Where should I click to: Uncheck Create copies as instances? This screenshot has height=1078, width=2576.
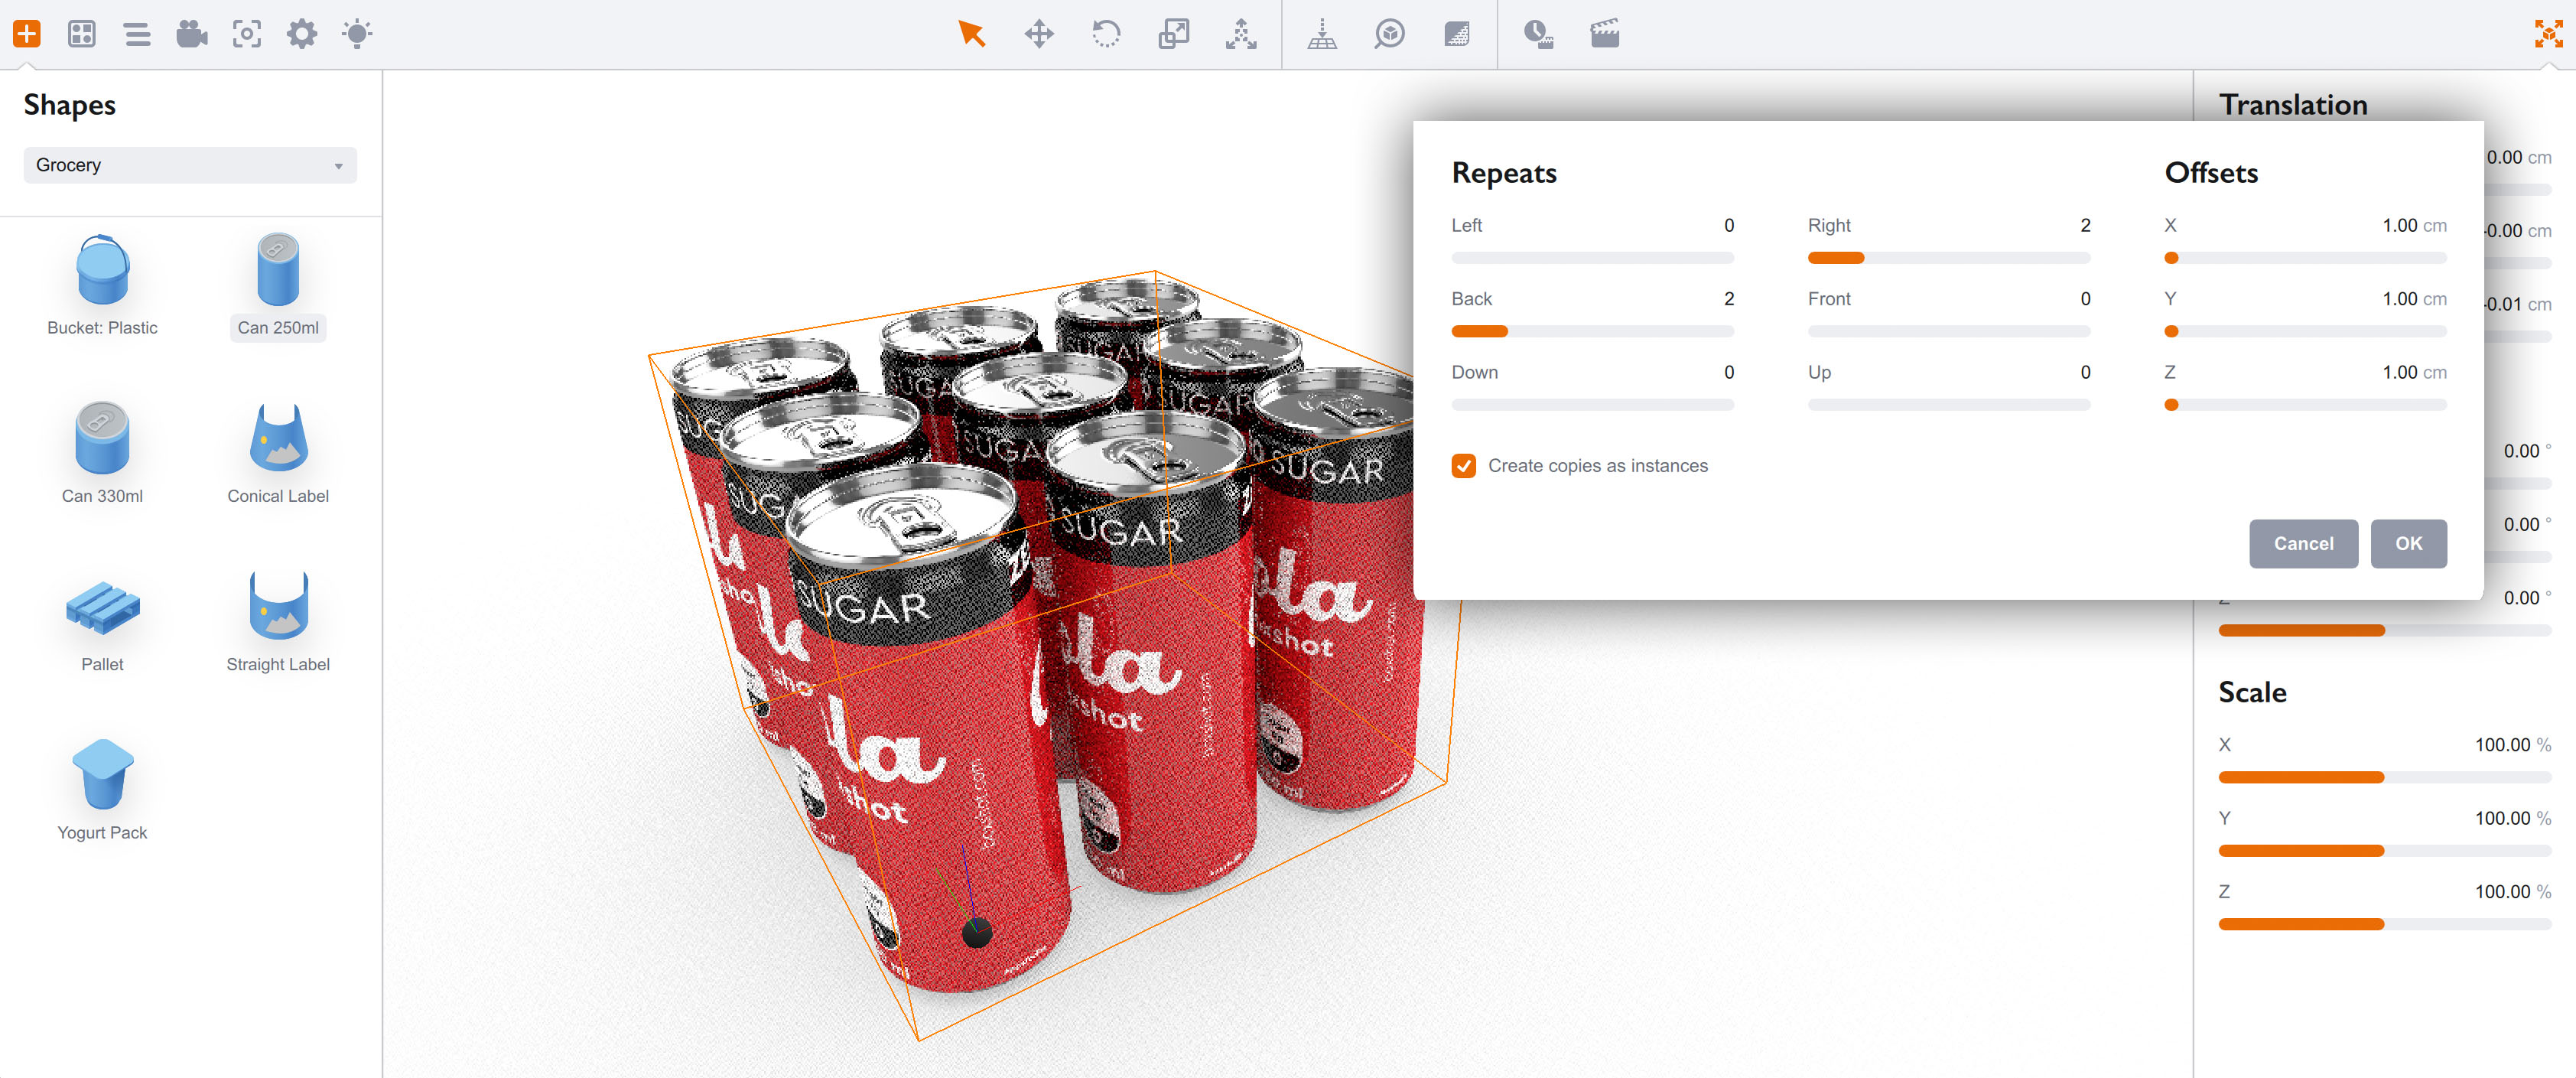[x=1464, y=466]
